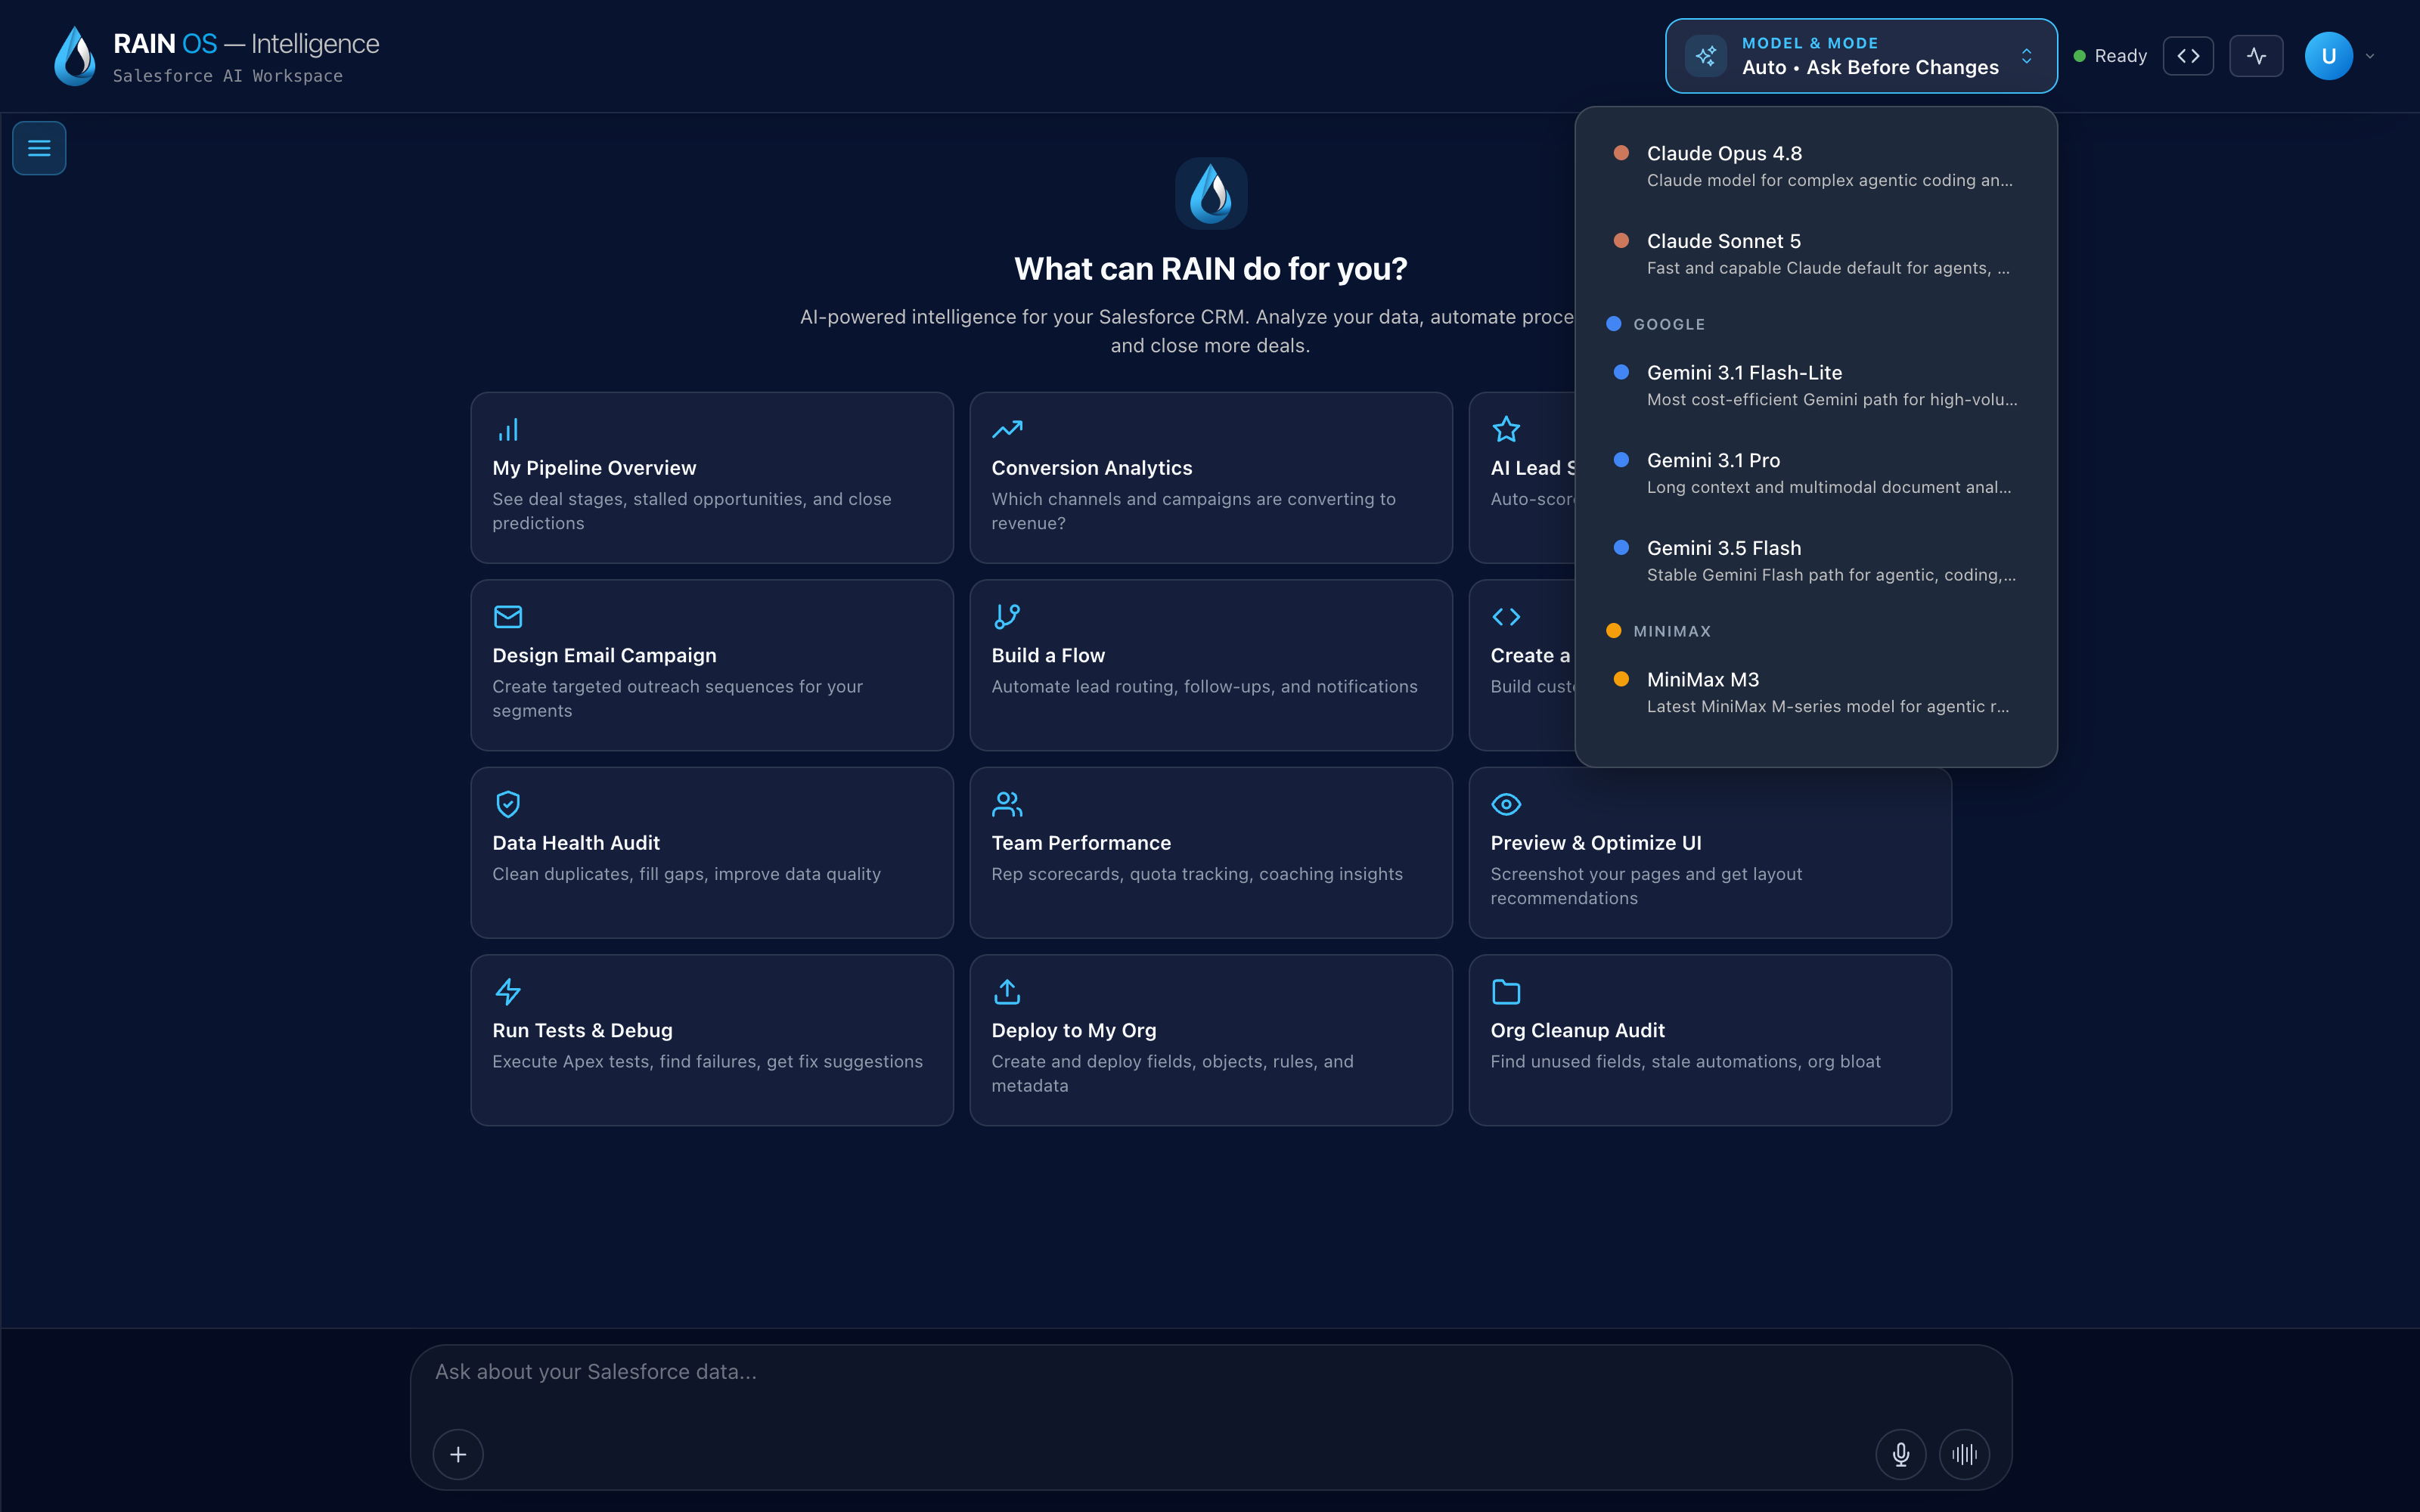Viewport: 2420px width, 1512px height.
Task: Click the branch icon on Build a Flow
Action: [1007, 617]
